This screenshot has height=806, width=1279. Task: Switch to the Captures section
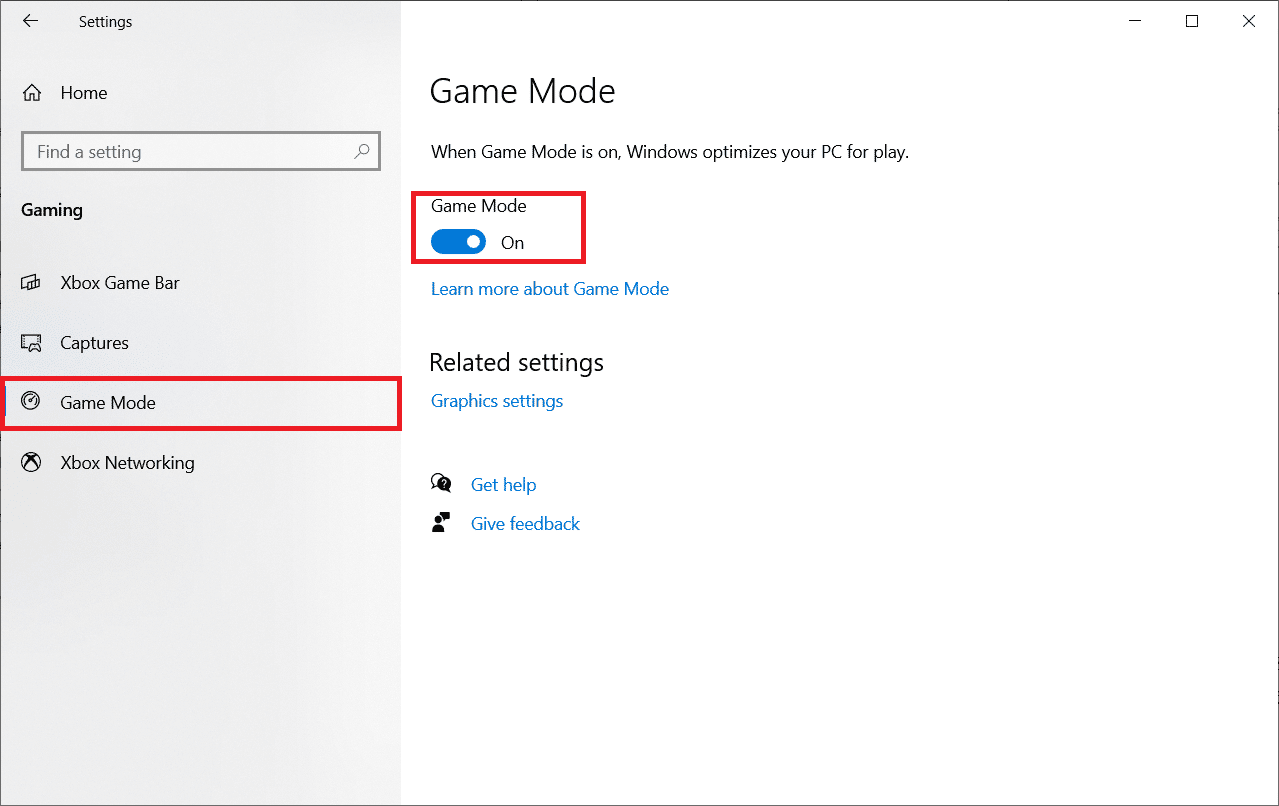point(94,343)
